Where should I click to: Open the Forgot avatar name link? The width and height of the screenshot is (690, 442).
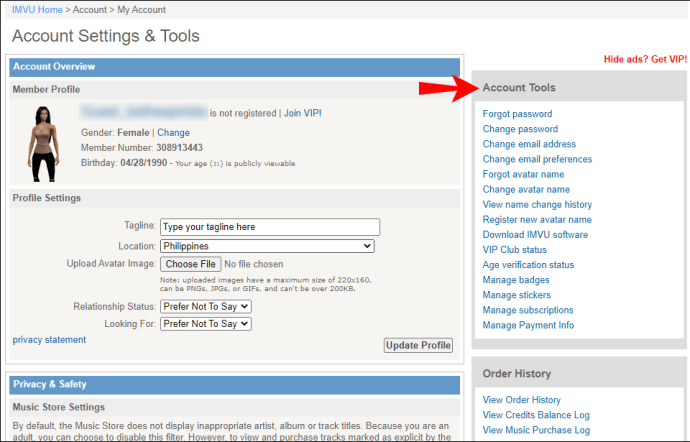[x=523, y=174]
